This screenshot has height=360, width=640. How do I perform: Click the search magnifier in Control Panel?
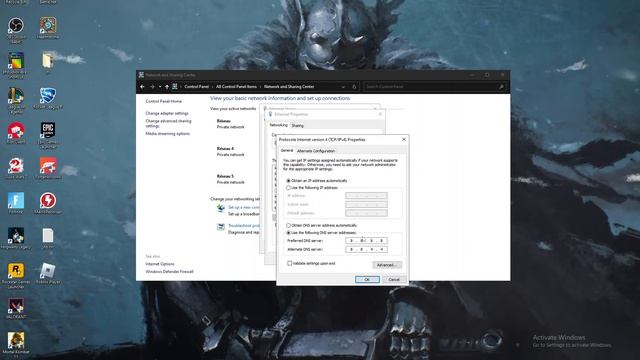[501, 87]
